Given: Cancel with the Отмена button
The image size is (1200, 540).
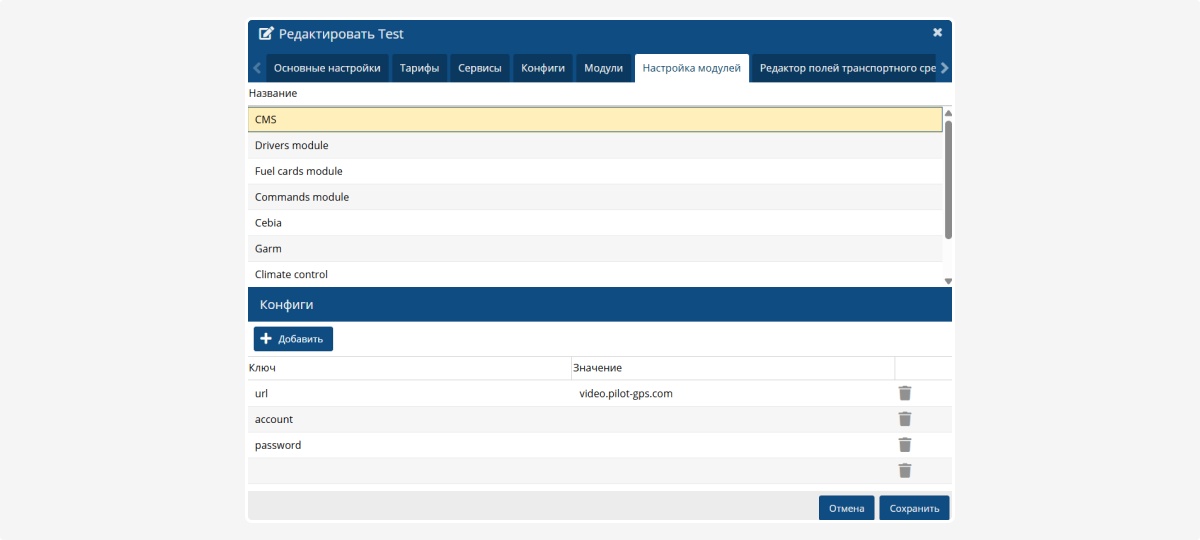Looking at the screenshot, I should tap(846, 508).
